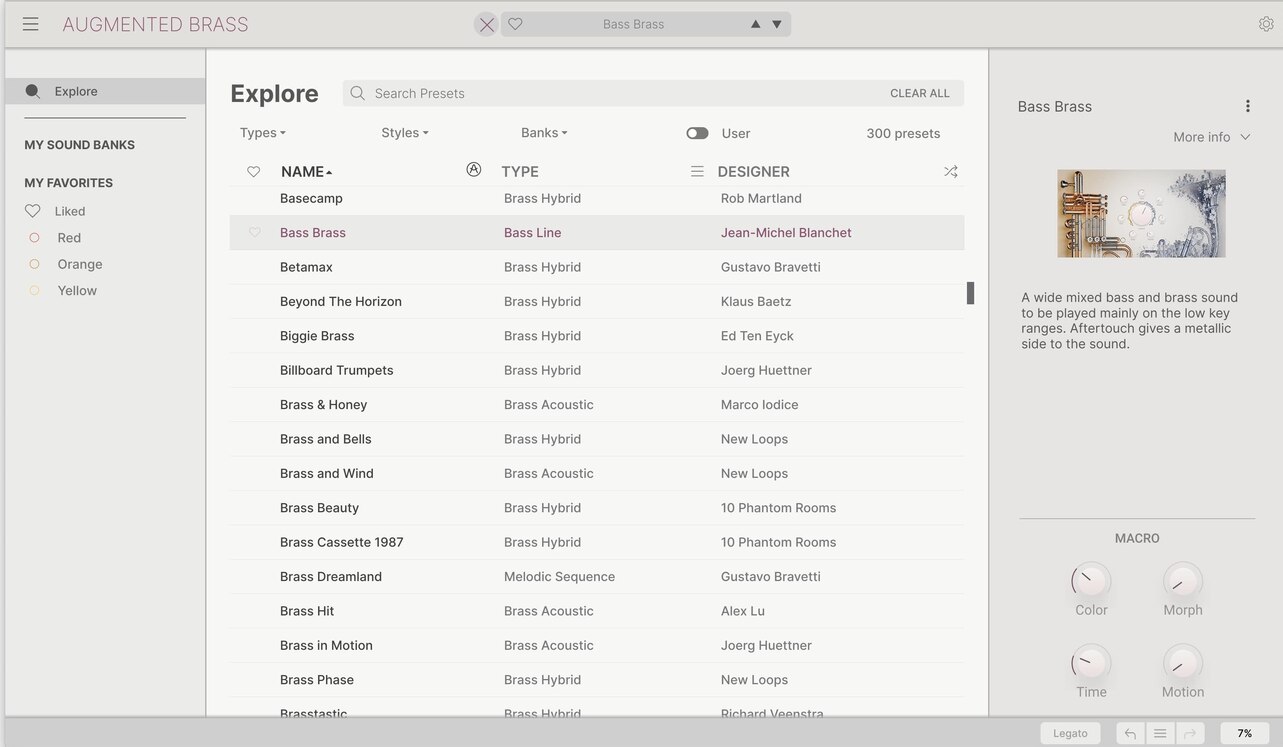Image resolution: width=1283 pixels, height=747 pixels.
Task: Click the Color macro knob
Action: coord(1091,580)
